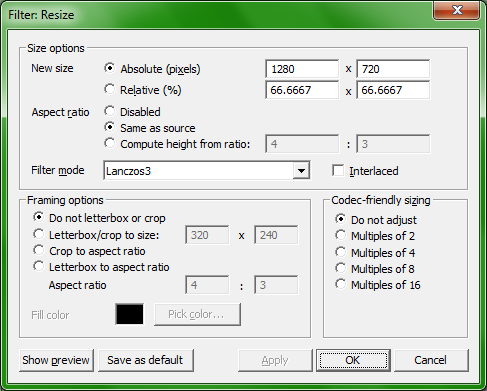Click the Cancel button
Image resolution: width=487 pixels, height=391 pixels.
click(431, 360)
